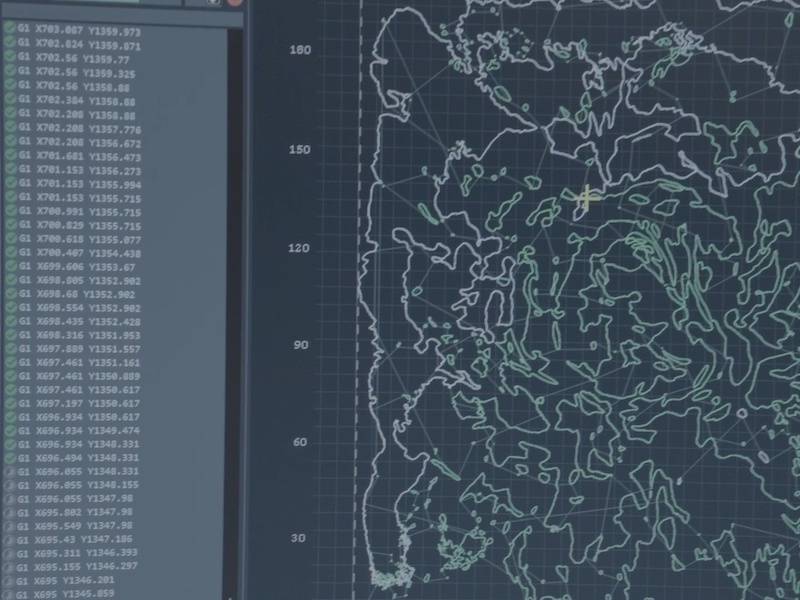Click the 30 label on the vertical axis

tap(299, 538)
